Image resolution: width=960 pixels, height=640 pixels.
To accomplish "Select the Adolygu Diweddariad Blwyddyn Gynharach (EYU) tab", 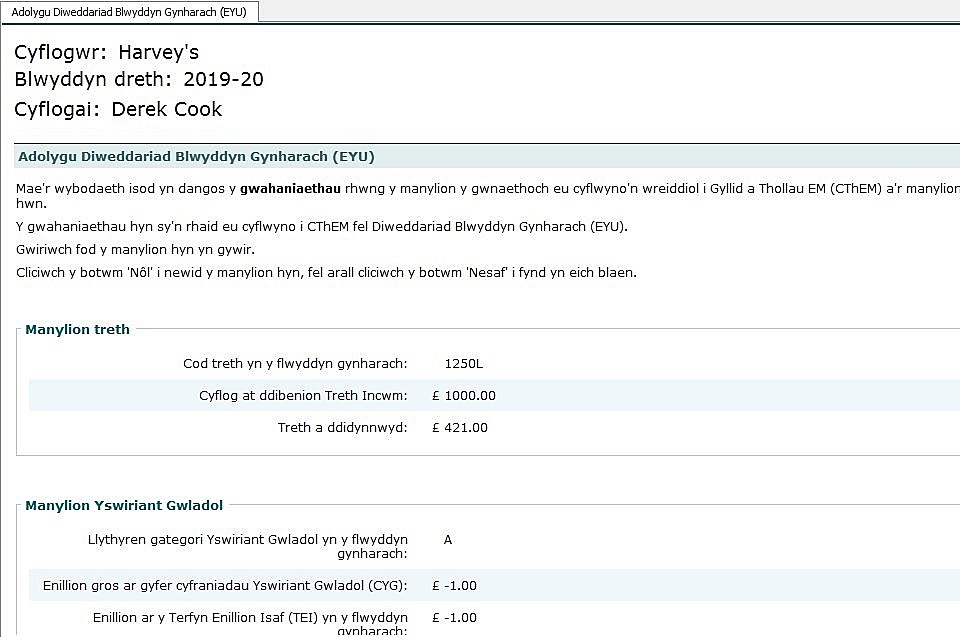I will (130, 11).
